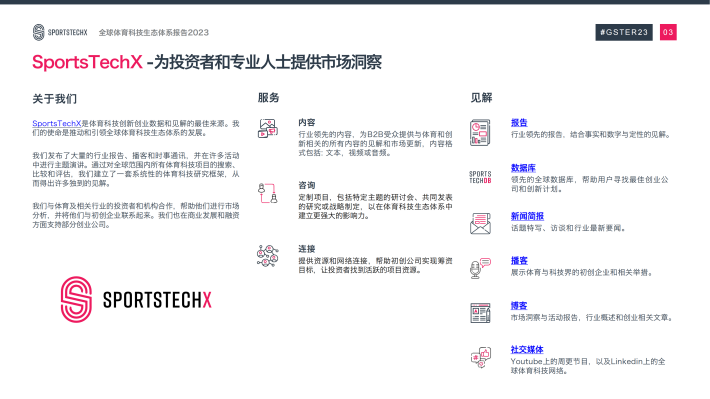Visit the 博客 link

[519, 306]
